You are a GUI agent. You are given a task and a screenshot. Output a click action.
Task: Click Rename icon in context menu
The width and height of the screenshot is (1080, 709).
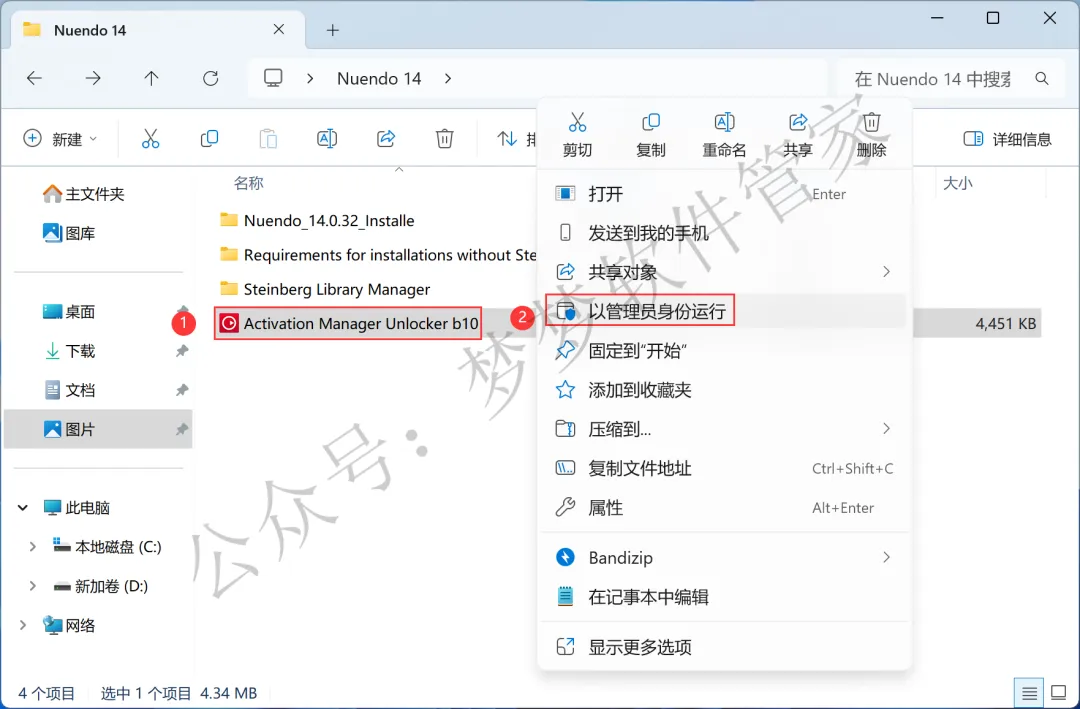(724, 123)
